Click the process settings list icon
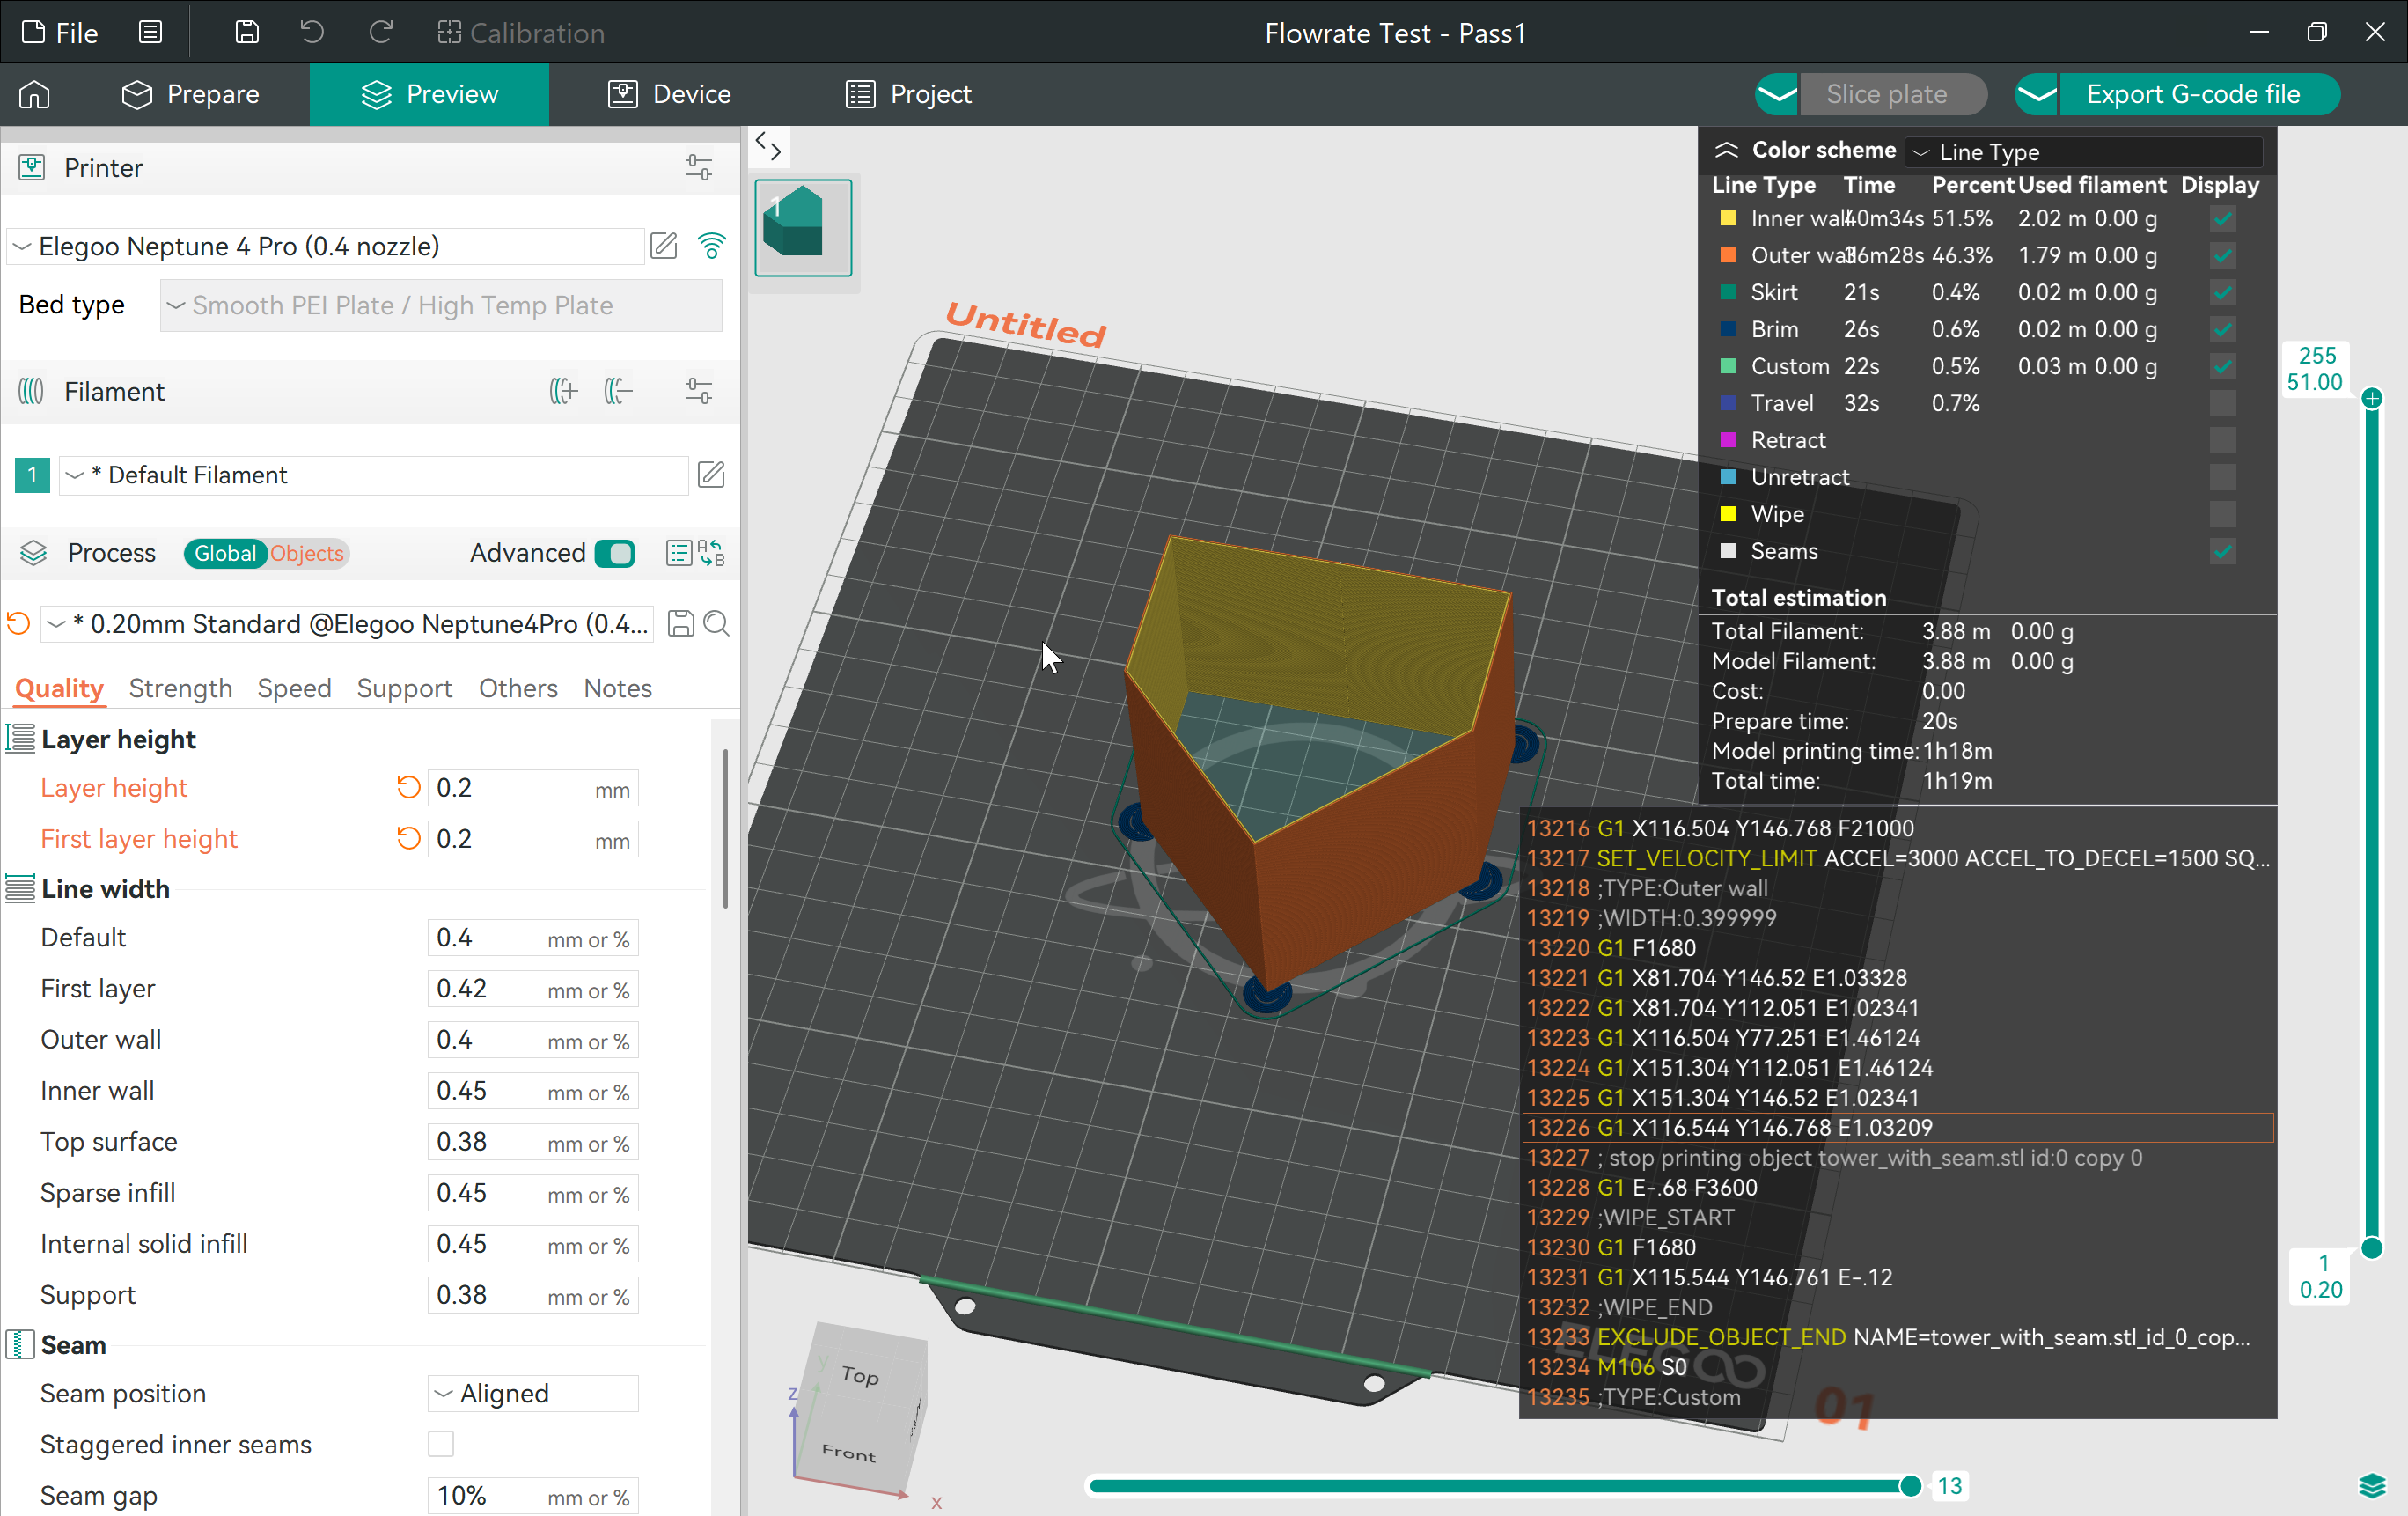Viewport: 2408px width, 1516px height. (679, 553)
